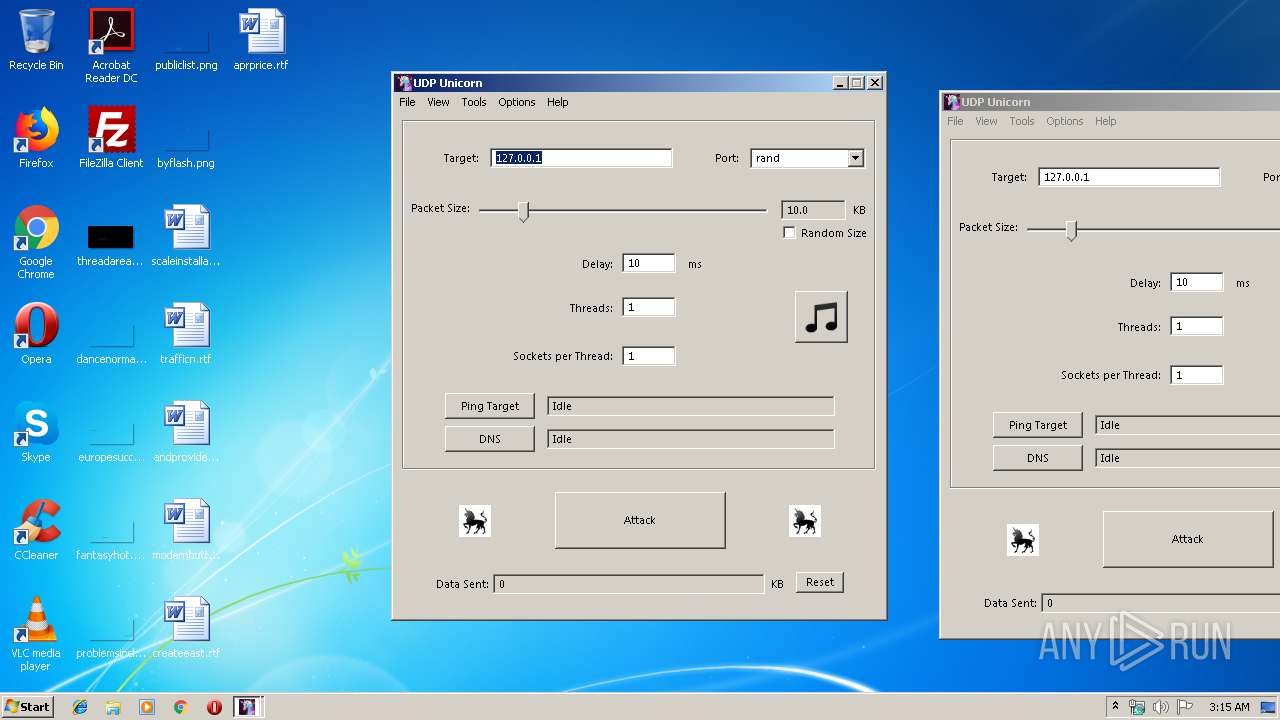Open the Recycle Bin desktop icon

[36, 41]
